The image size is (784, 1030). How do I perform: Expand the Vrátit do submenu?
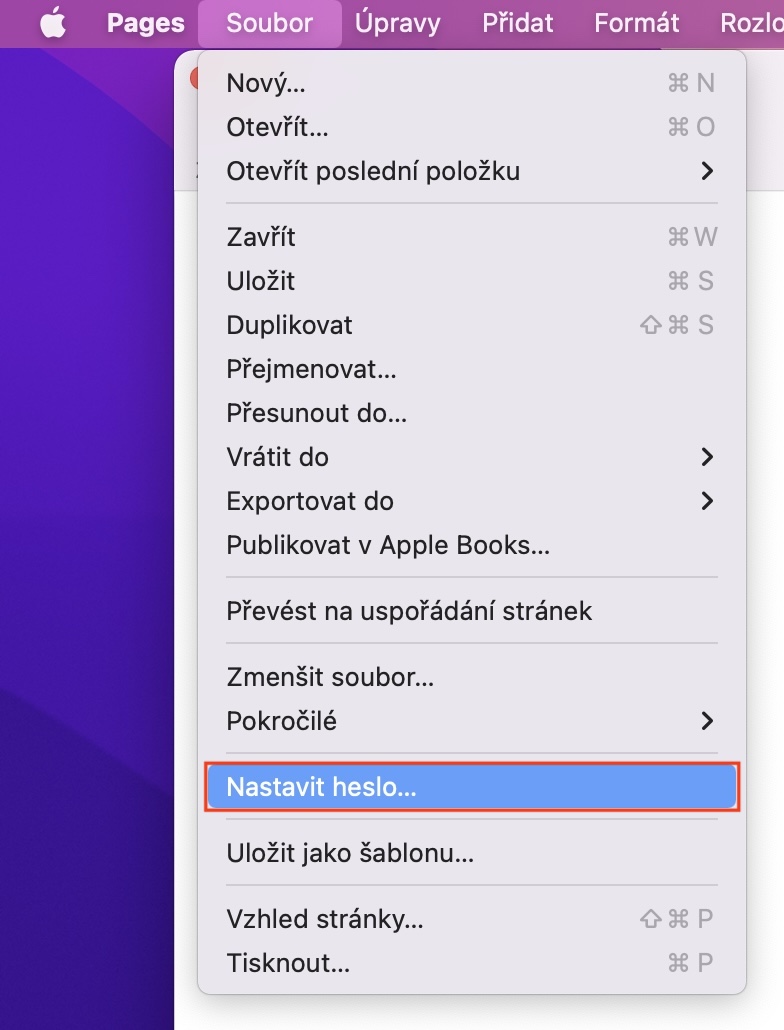point(278,457)
